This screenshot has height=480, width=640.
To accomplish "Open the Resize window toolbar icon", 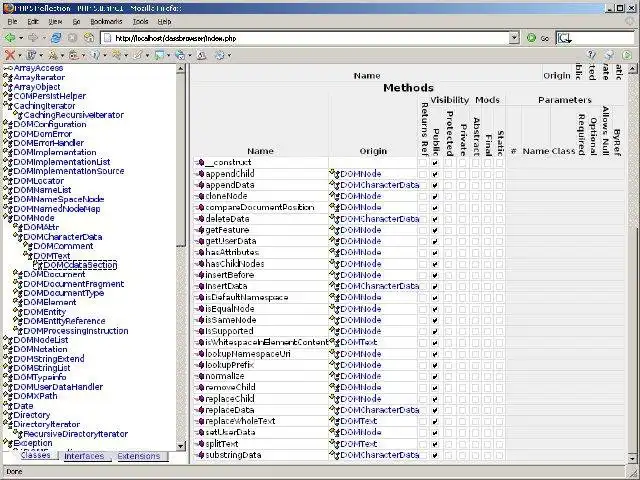I will (159, 55).
